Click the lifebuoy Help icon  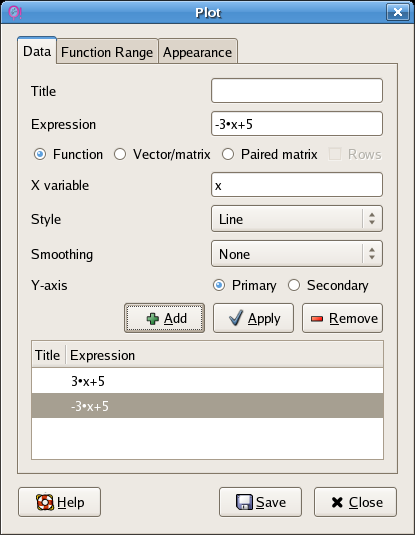pos(45,502)
